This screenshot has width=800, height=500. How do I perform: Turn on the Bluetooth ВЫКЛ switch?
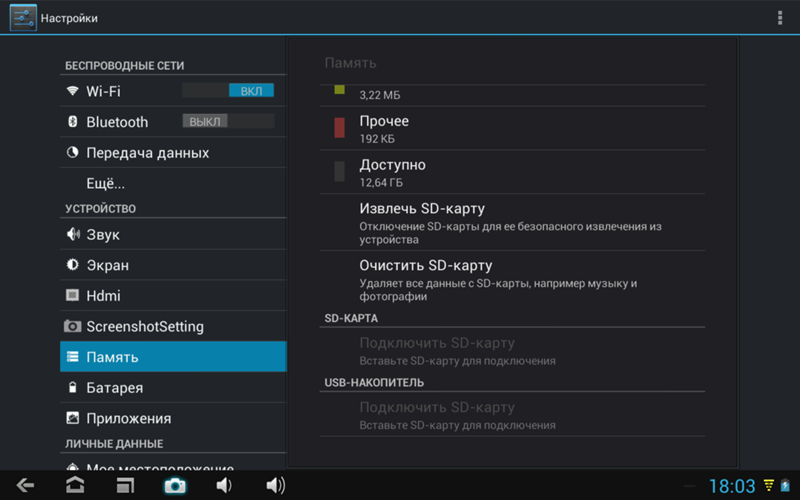point(228,121)
